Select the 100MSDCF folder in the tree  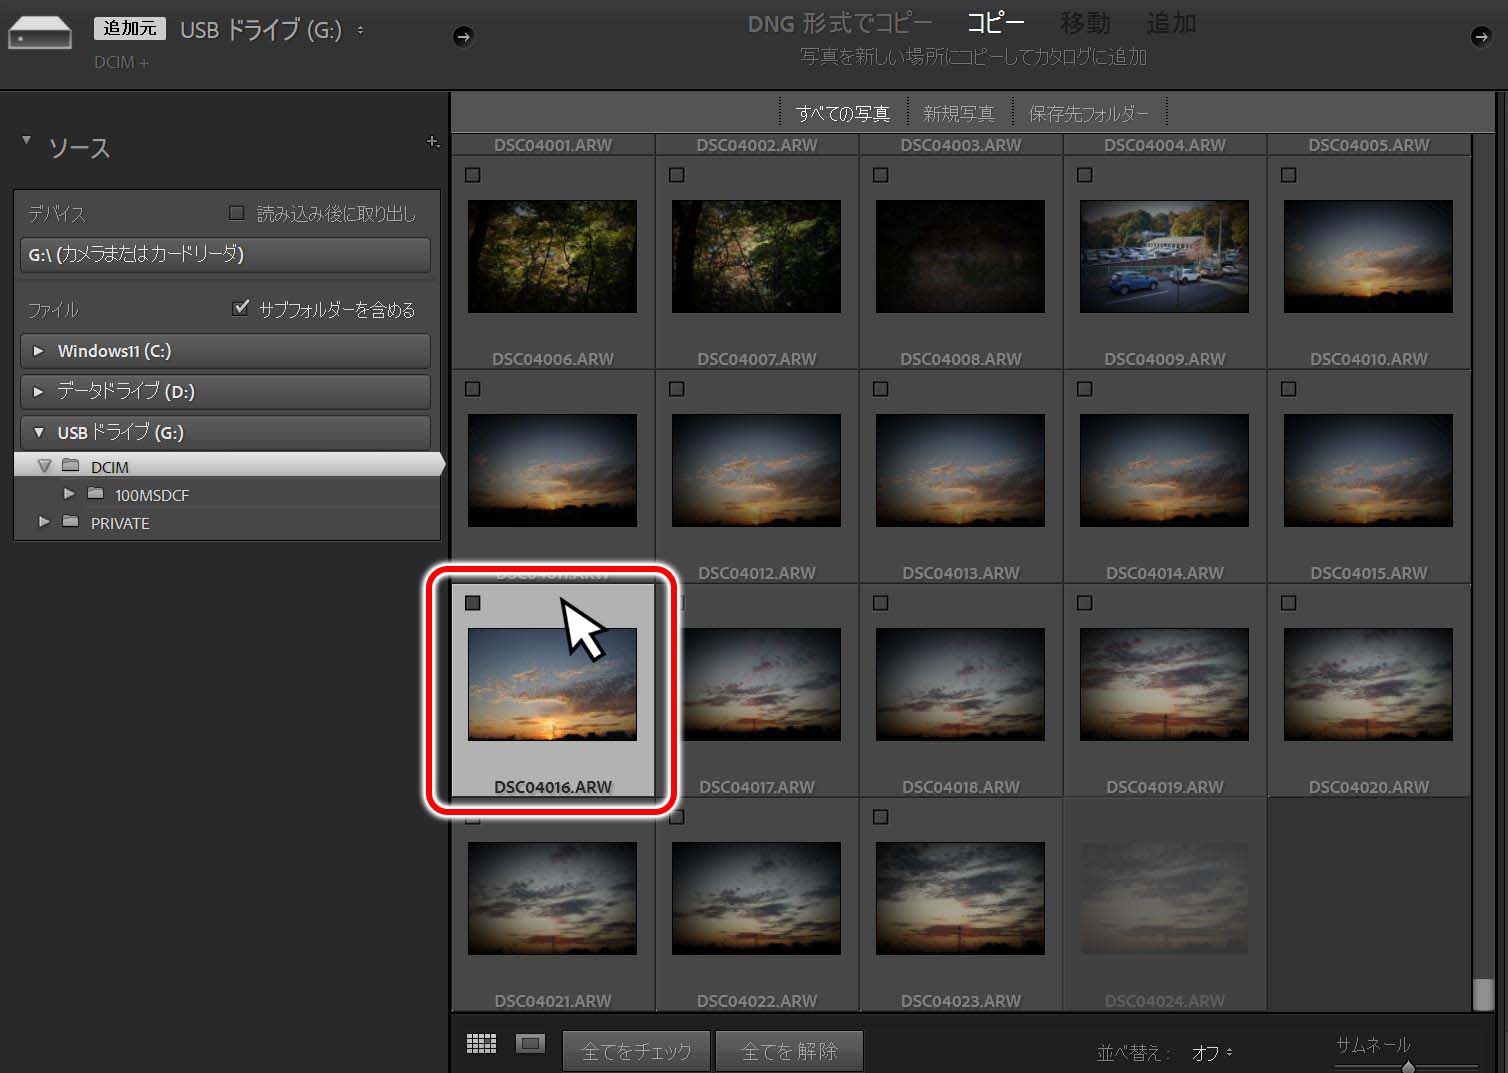[x=228, y=494]
